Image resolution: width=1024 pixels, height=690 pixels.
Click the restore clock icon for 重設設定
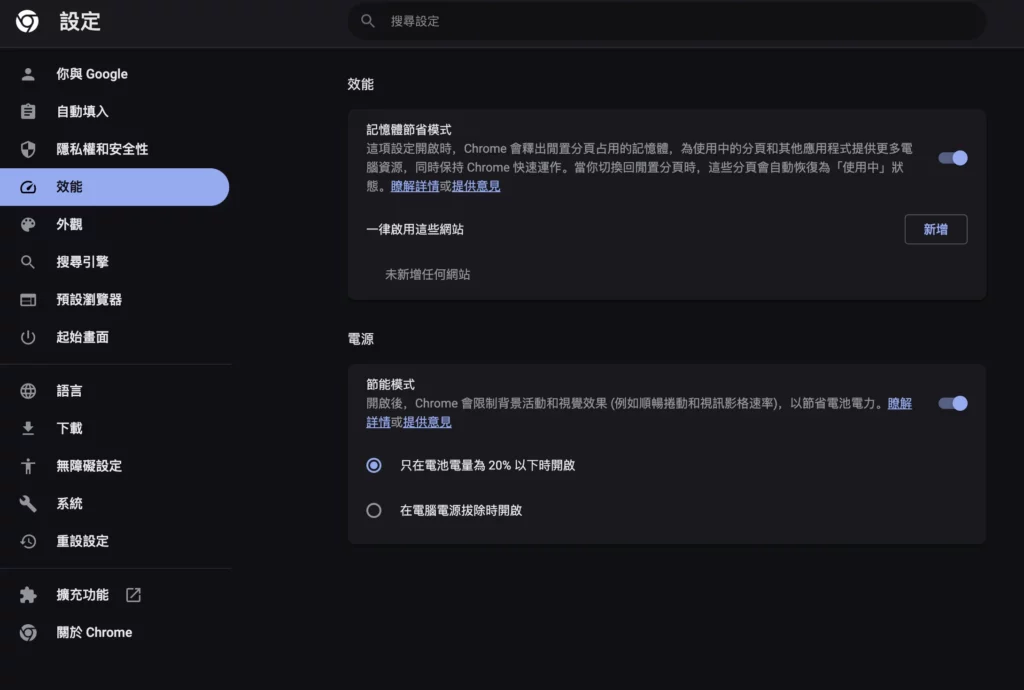28,541
